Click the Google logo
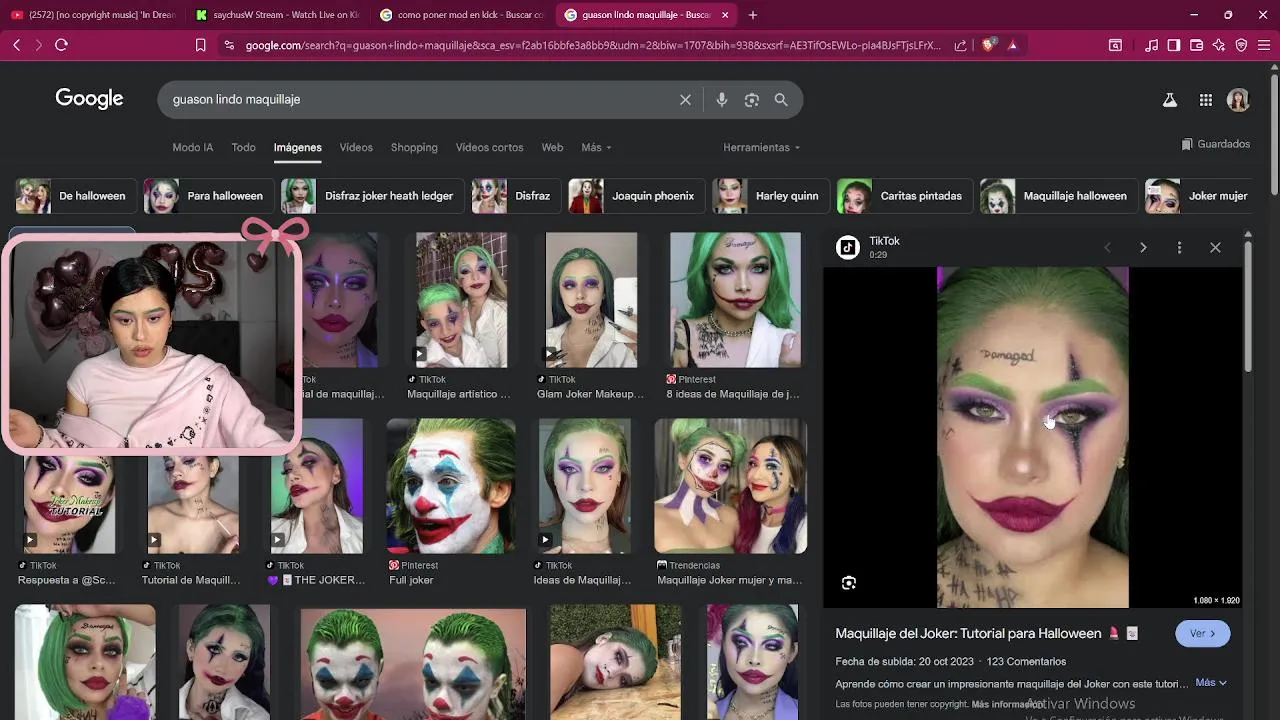 (x=89, y=98)
